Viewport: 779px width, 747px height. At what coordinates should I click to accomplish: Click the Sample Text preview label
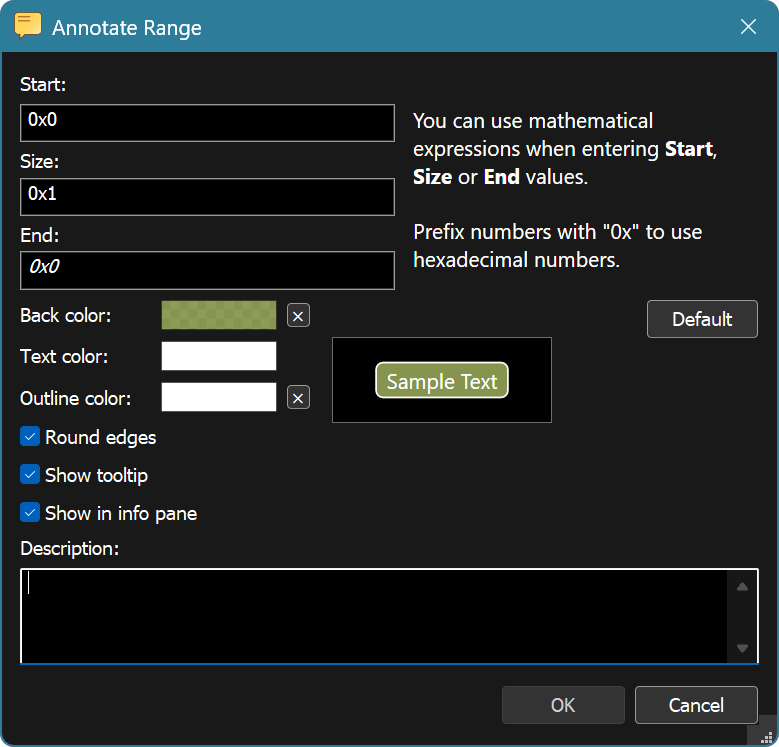(x=442, y=381)
